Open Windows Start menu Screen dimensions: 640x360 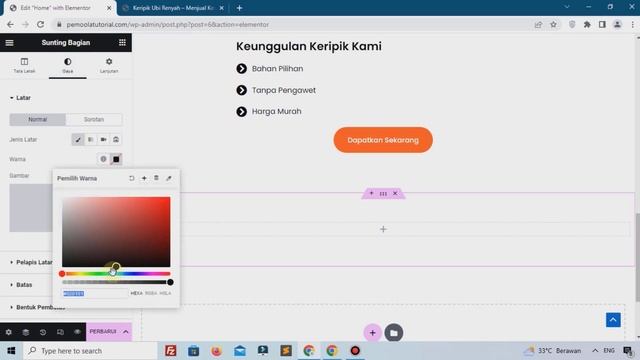point(11,351)
